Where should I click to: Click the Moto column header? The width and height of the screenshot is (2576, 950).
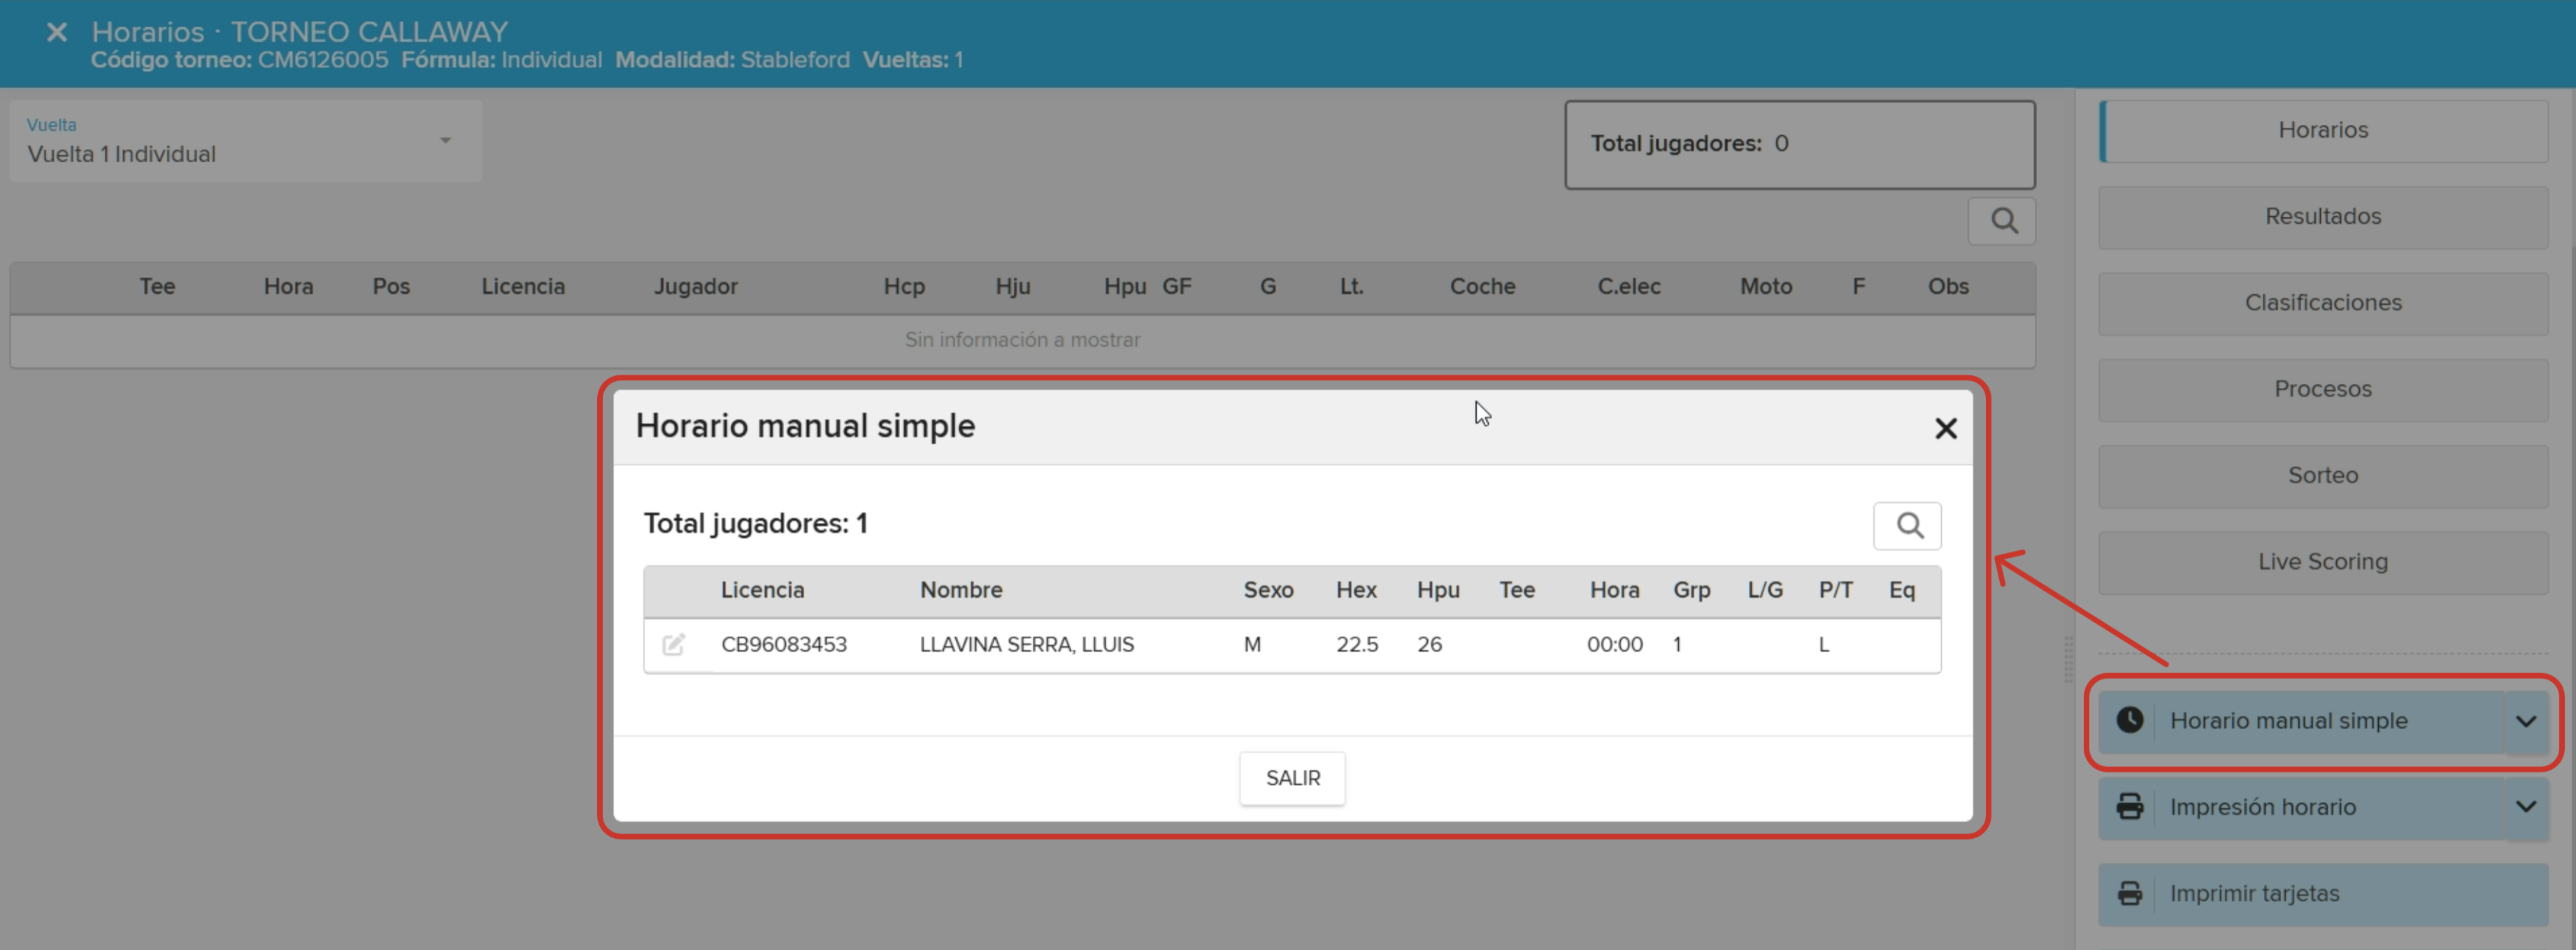1765,287
